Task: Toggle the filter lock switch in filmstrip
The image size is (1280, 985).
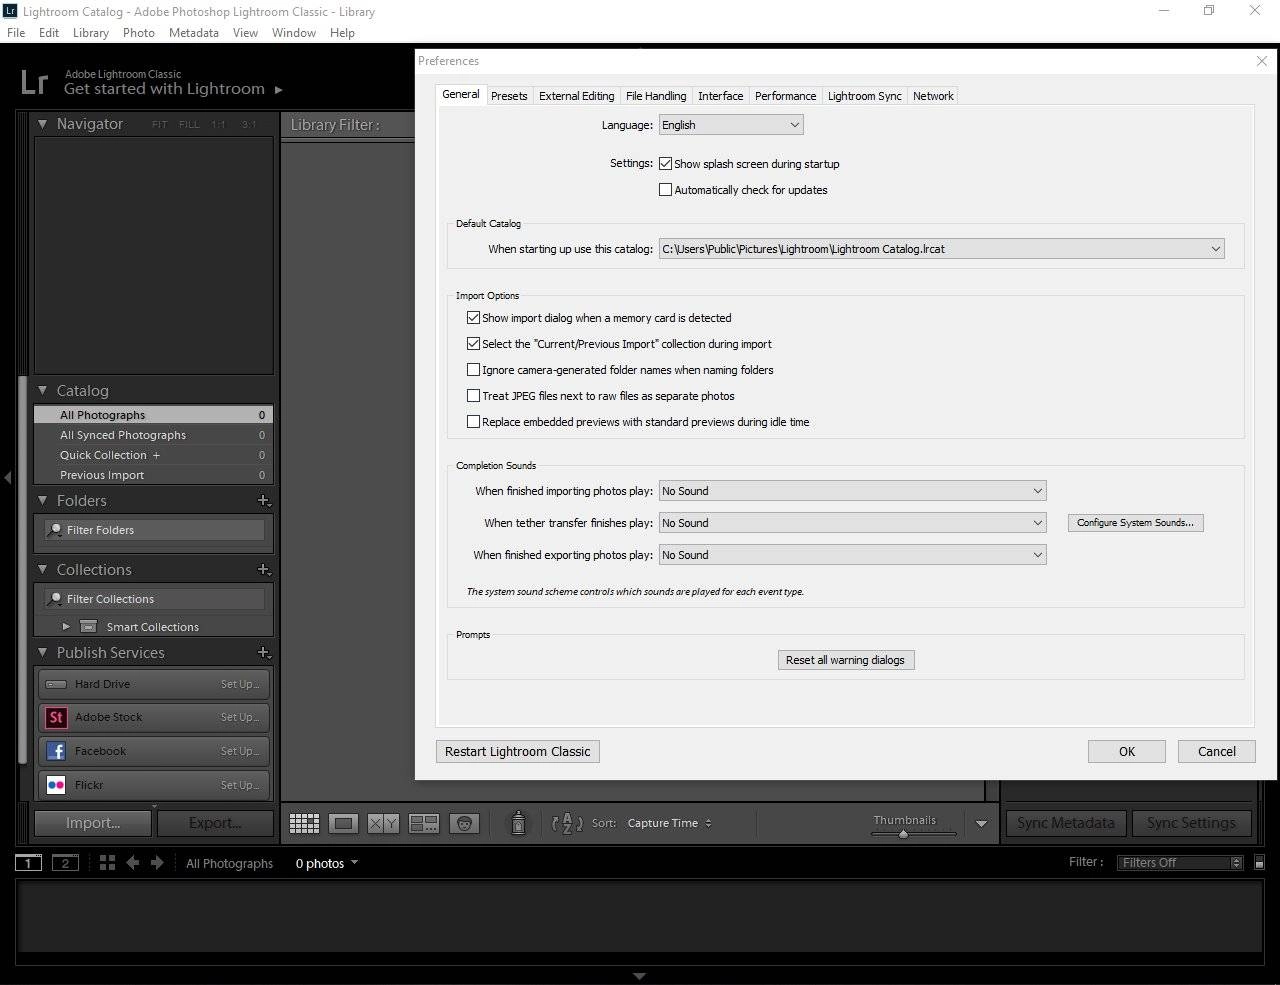Action: pos(1259,862)
